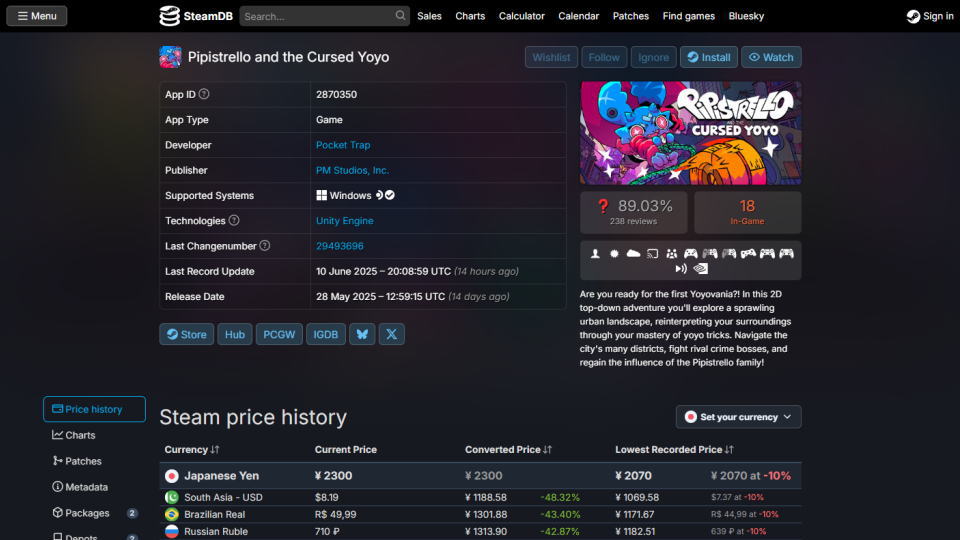The image size is (960, 540).
Task: Toggle Follow for this game
Action: coord(604,57)
